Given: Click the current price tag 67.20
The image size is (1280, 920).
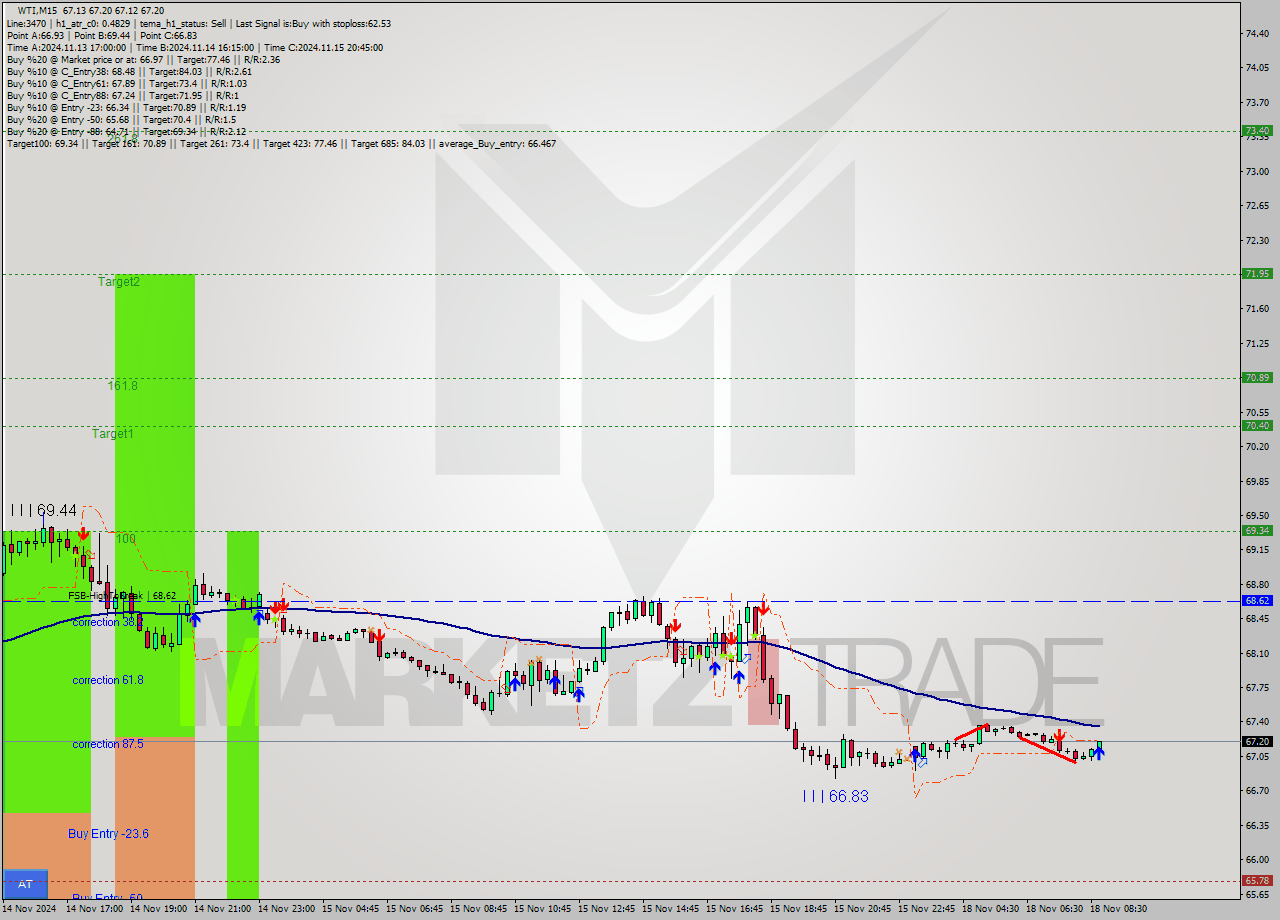Looking at the screenshot, I should pos(1256,741).
